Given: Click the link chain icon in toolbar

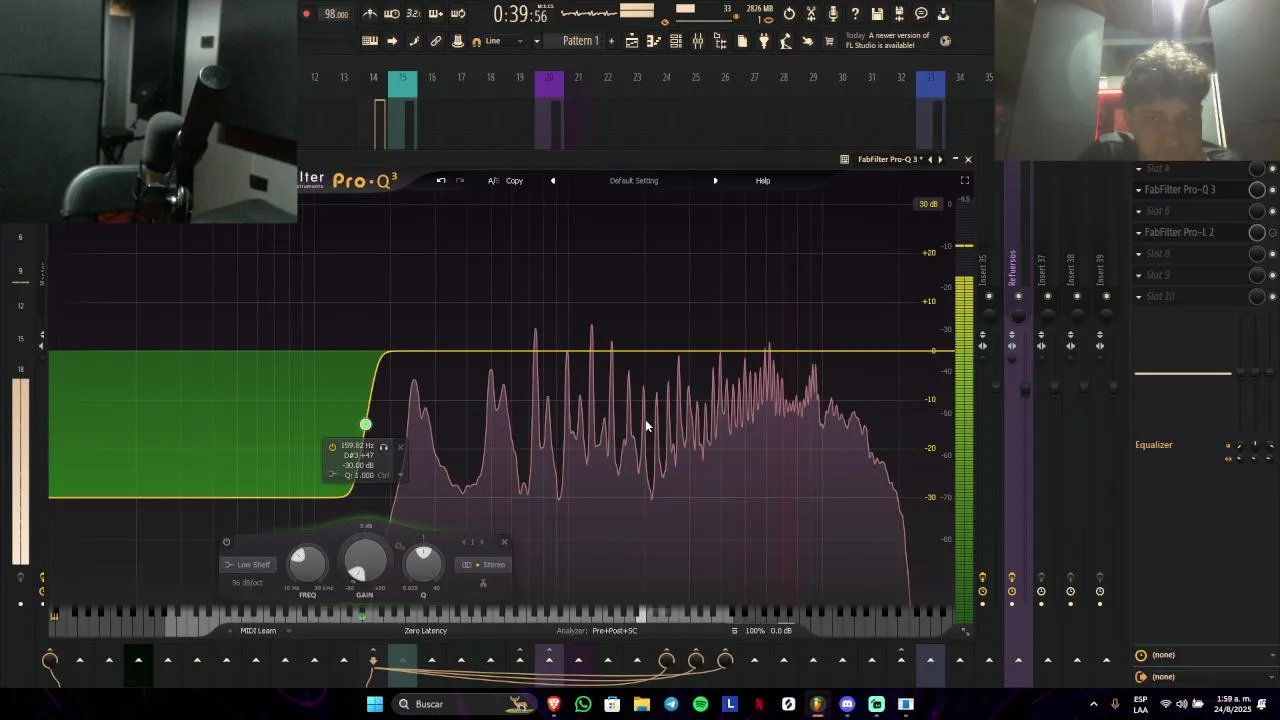Looking at the screenshot, I should pos(436,41).
